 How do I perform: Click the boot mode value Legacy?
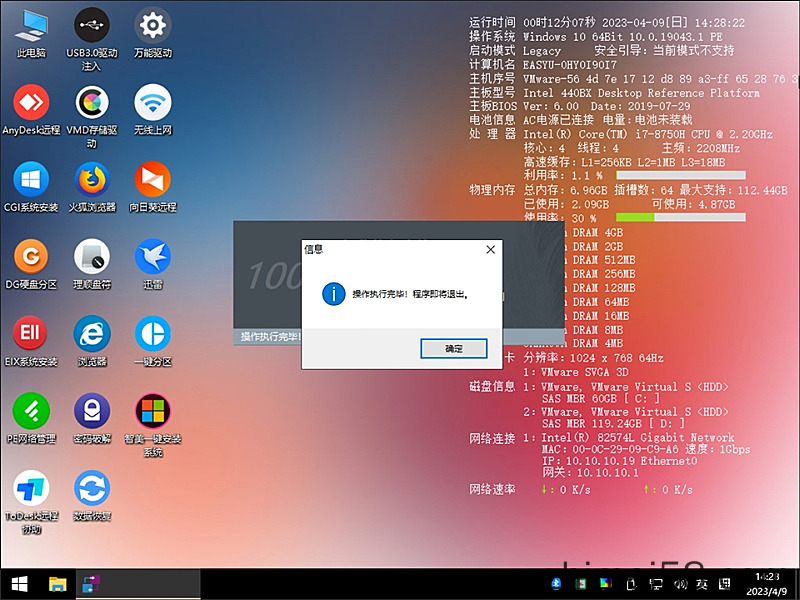542,51
